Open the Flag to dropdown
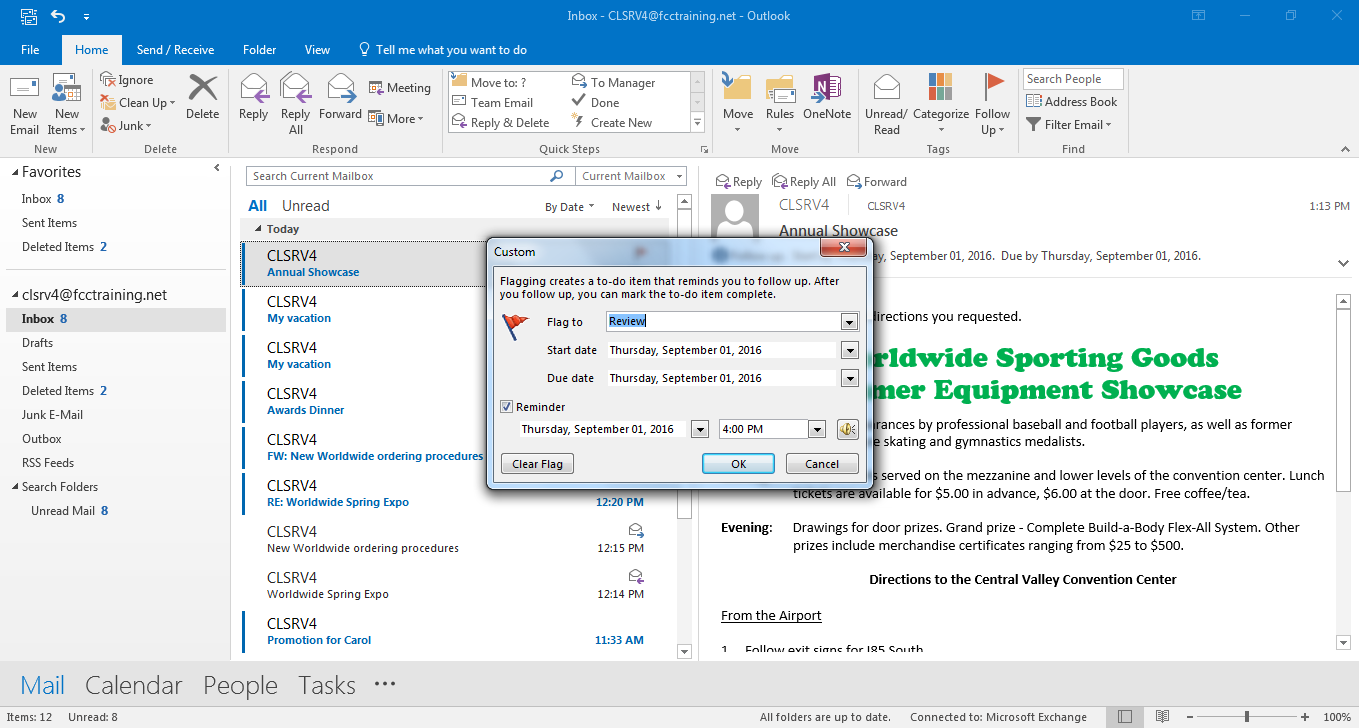The height and width of the screenshot is (728, 1359). click(850, 322)
